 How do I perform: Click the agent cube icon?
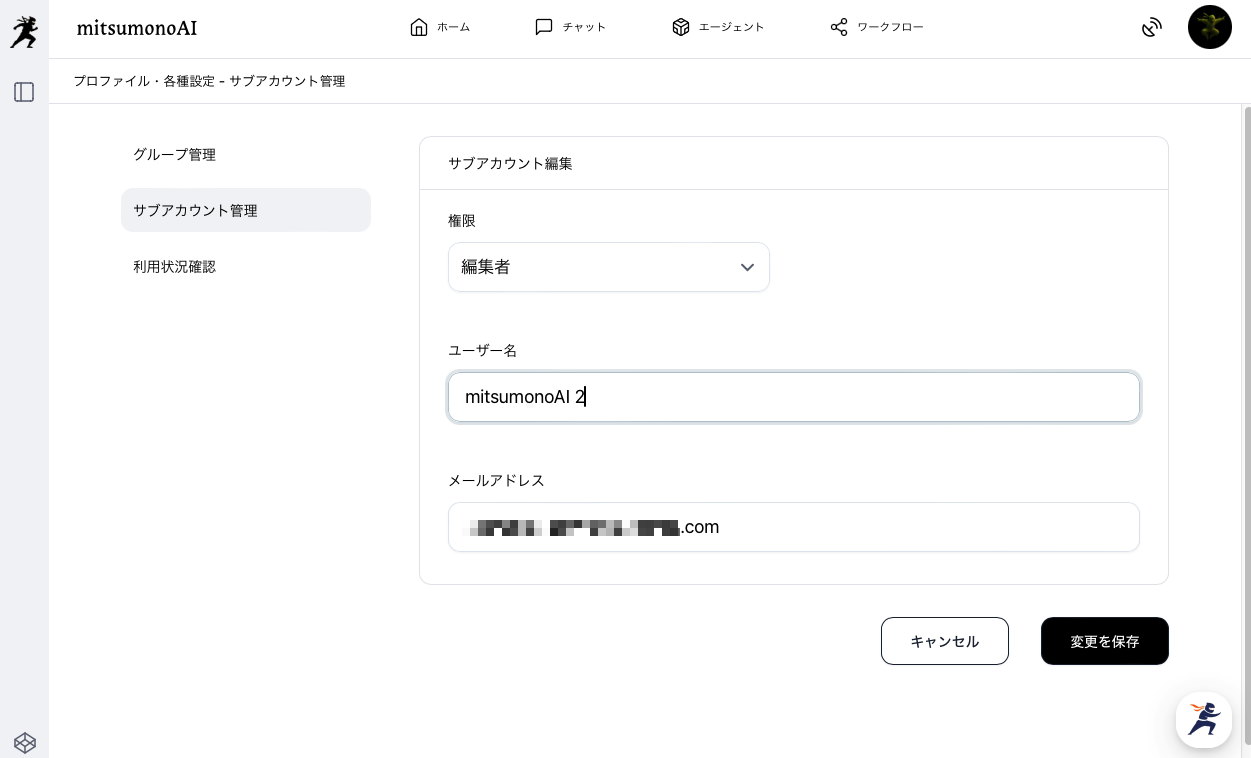coord(681,27)
